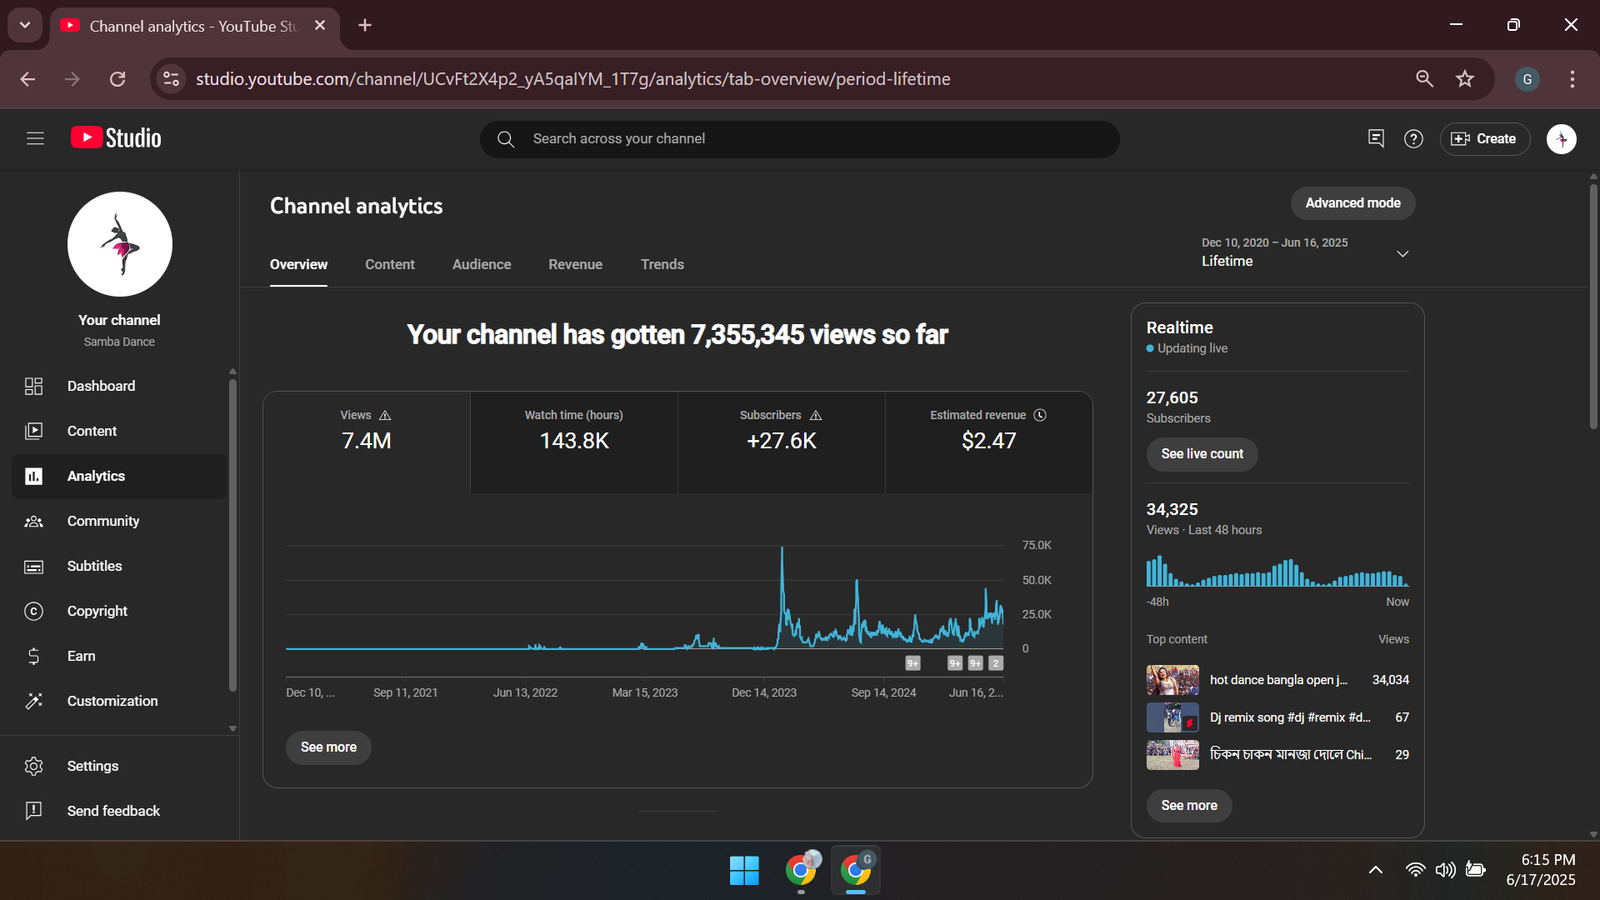Show hidden system tray icons chevron
This screenshot has height=900, width=1600.
coord(1376,870)
